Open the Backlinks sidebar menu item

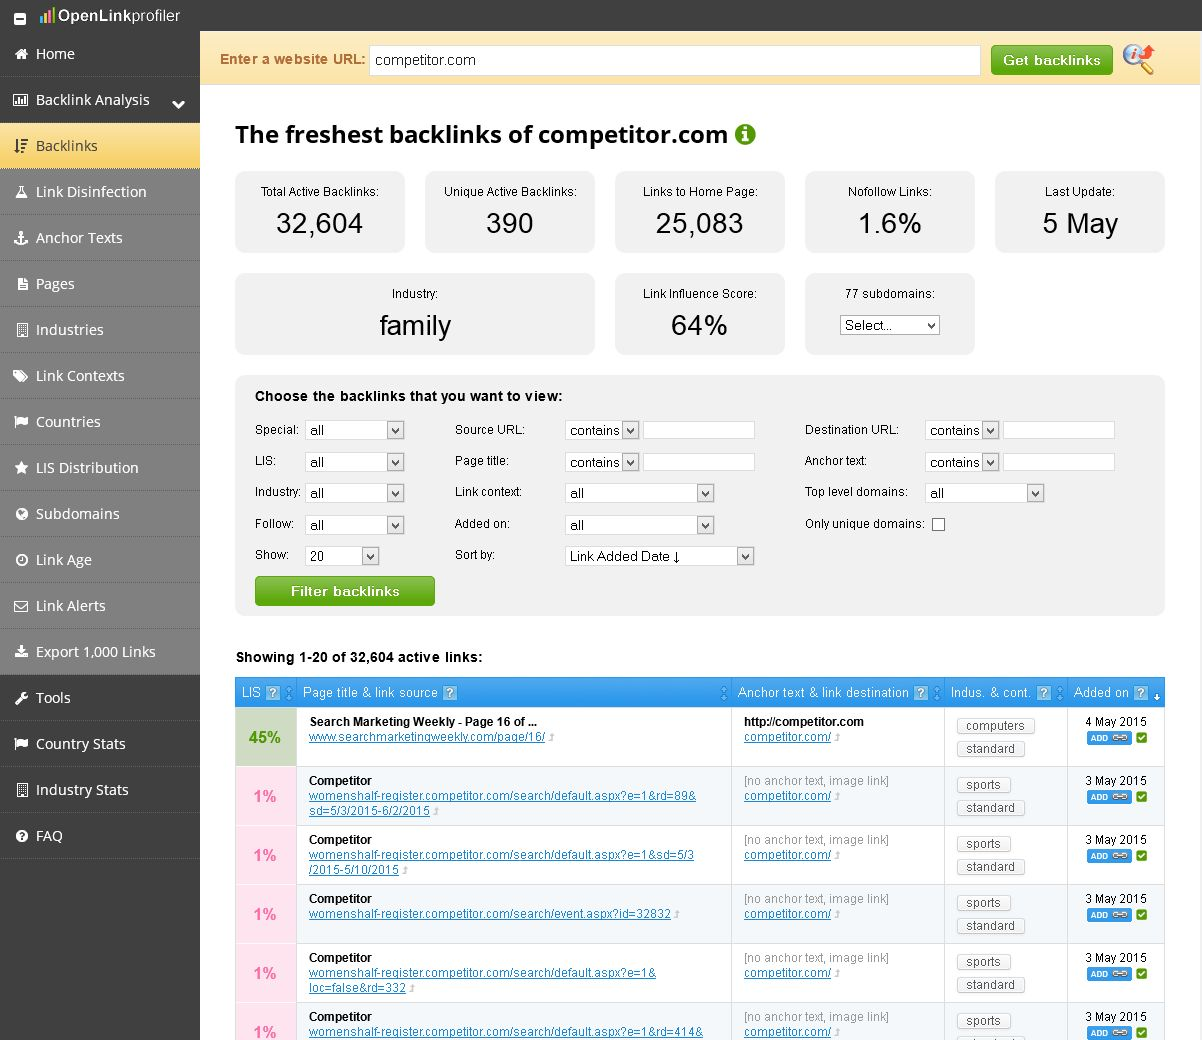tap(100, 146)
